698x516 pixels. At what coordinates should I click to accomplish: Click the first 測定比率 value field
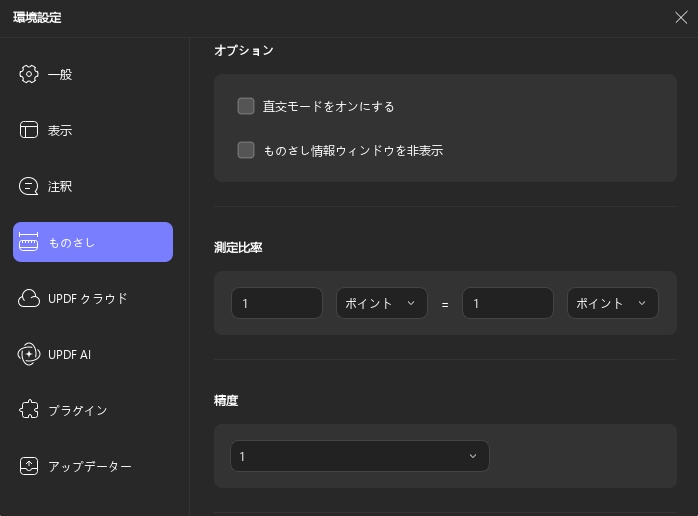coord(277,303)
